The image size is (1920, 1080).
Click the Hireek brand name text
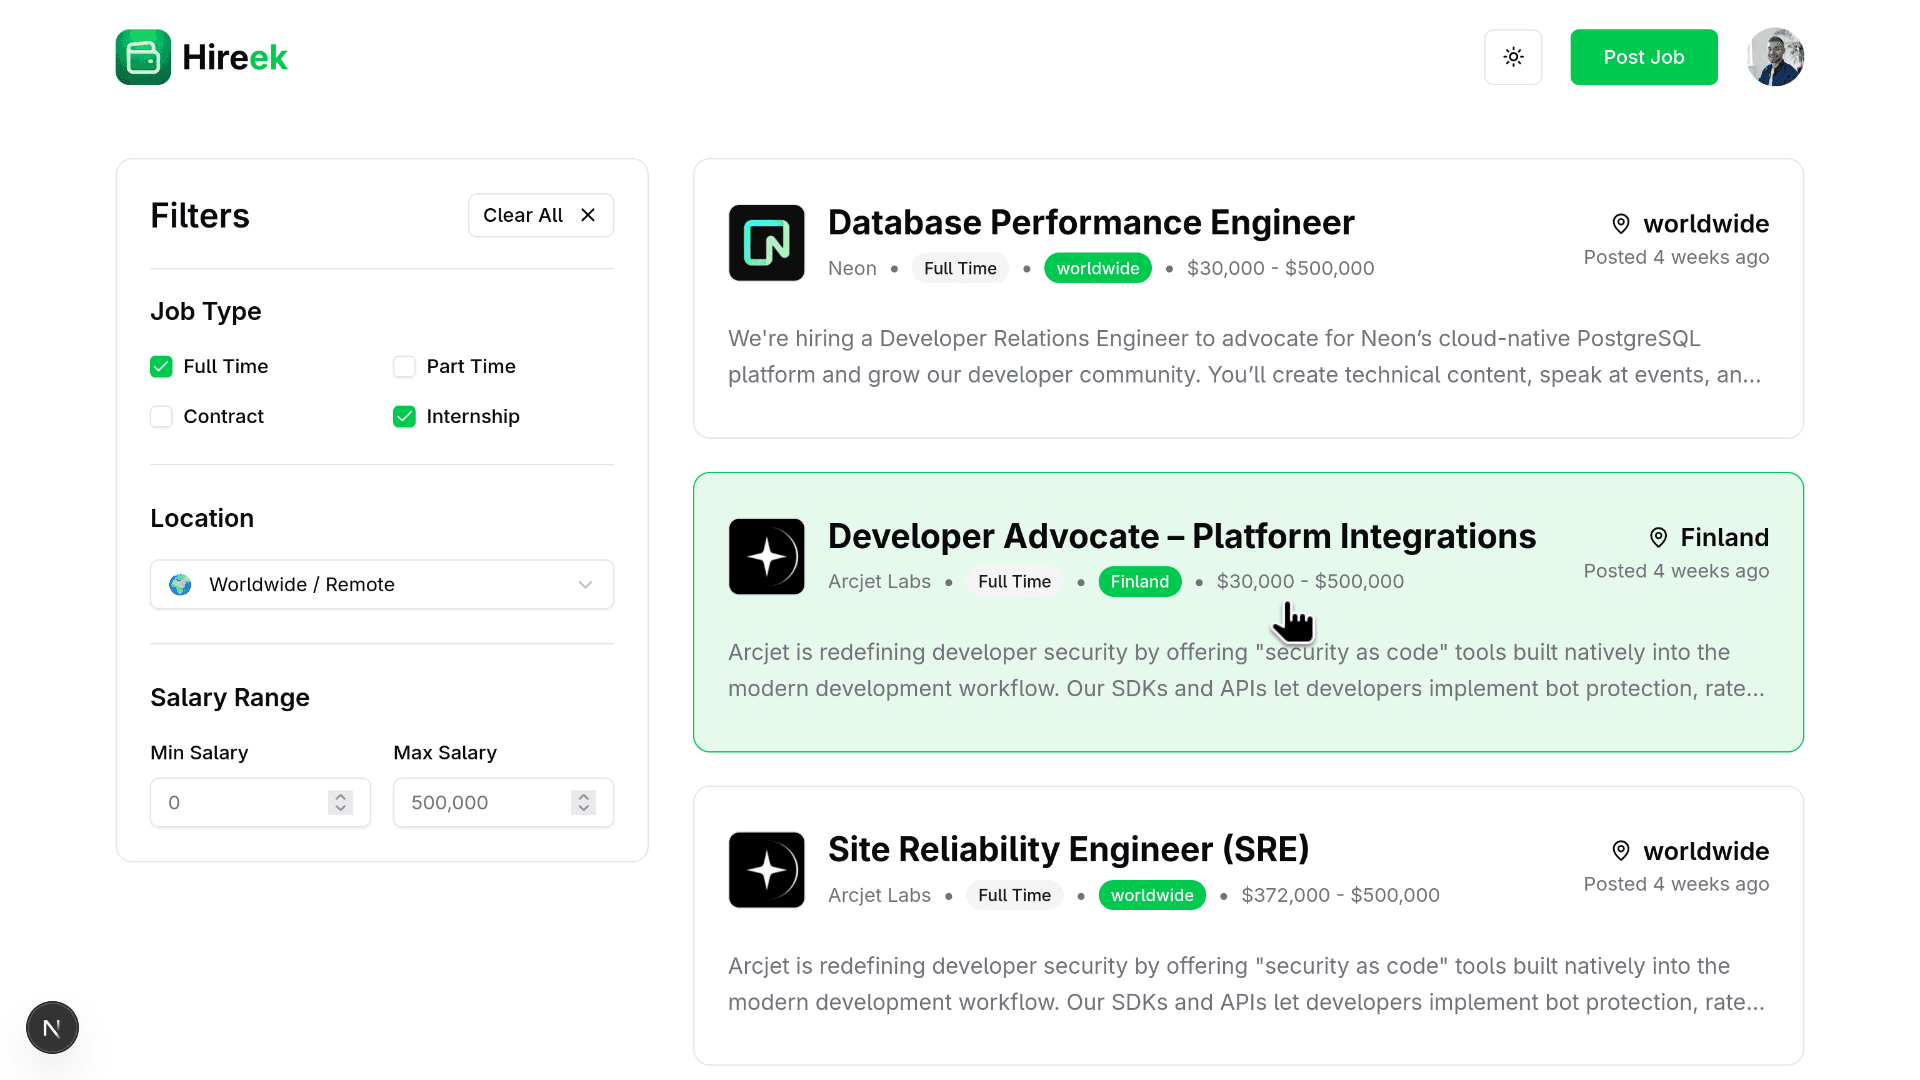[x=235, y=58]
